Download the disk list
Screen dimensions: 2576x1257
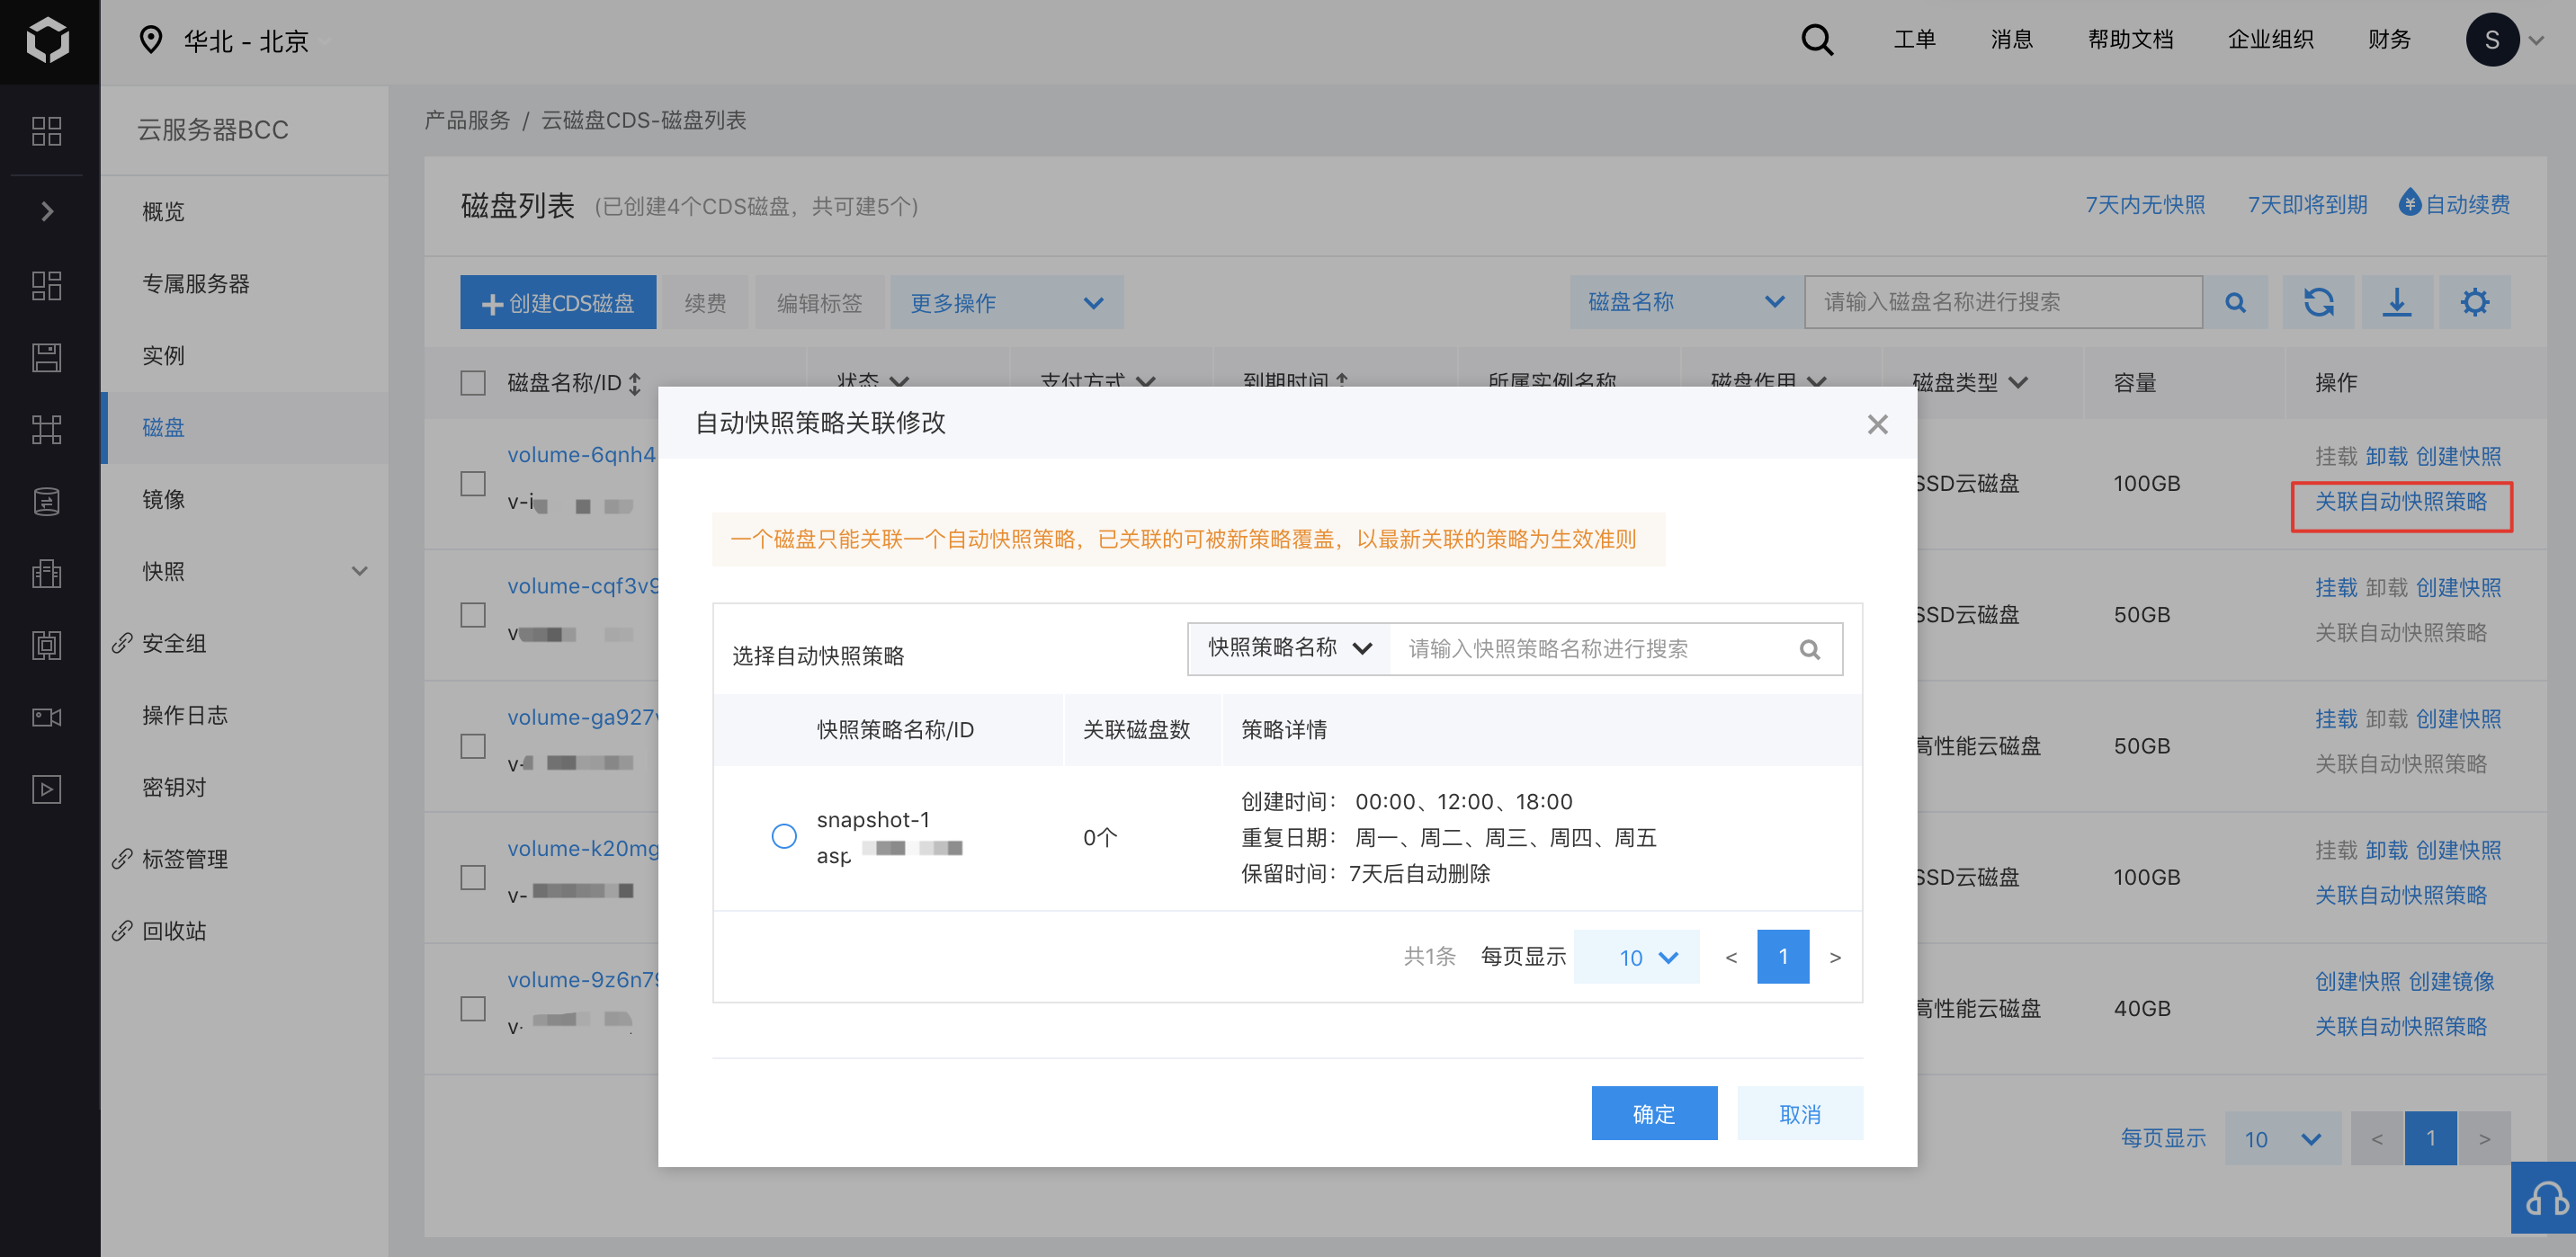[x=2397, y=302]
